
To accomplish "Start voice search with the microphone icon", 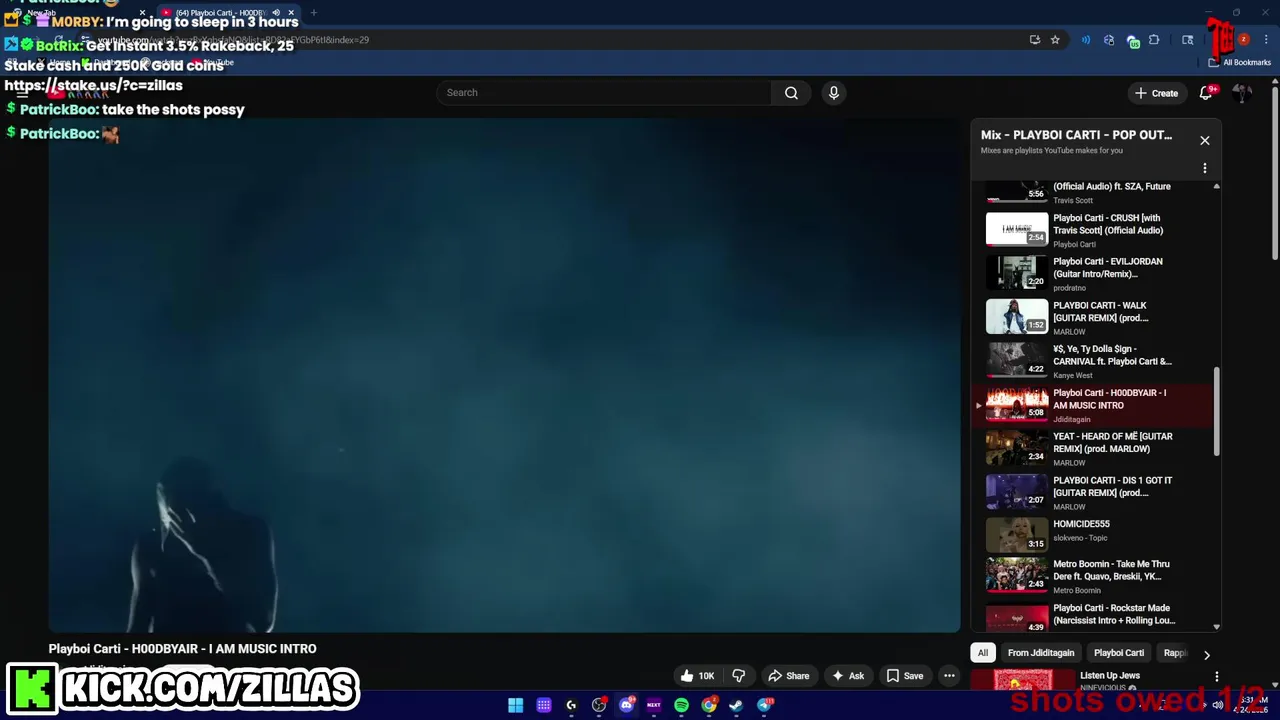I will click(834, 93).
